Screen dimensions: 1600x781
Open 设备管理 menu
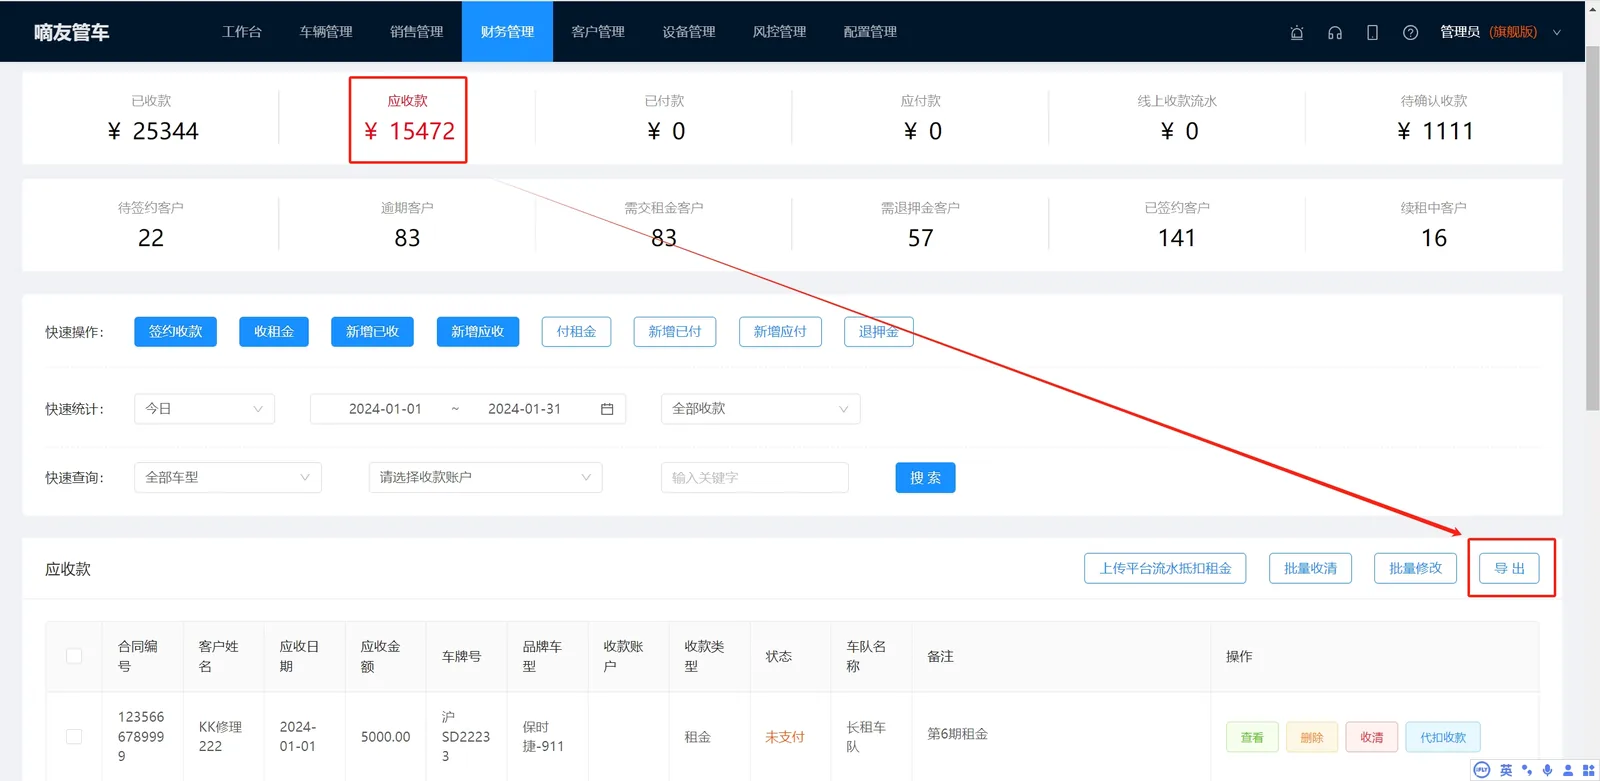689,32
